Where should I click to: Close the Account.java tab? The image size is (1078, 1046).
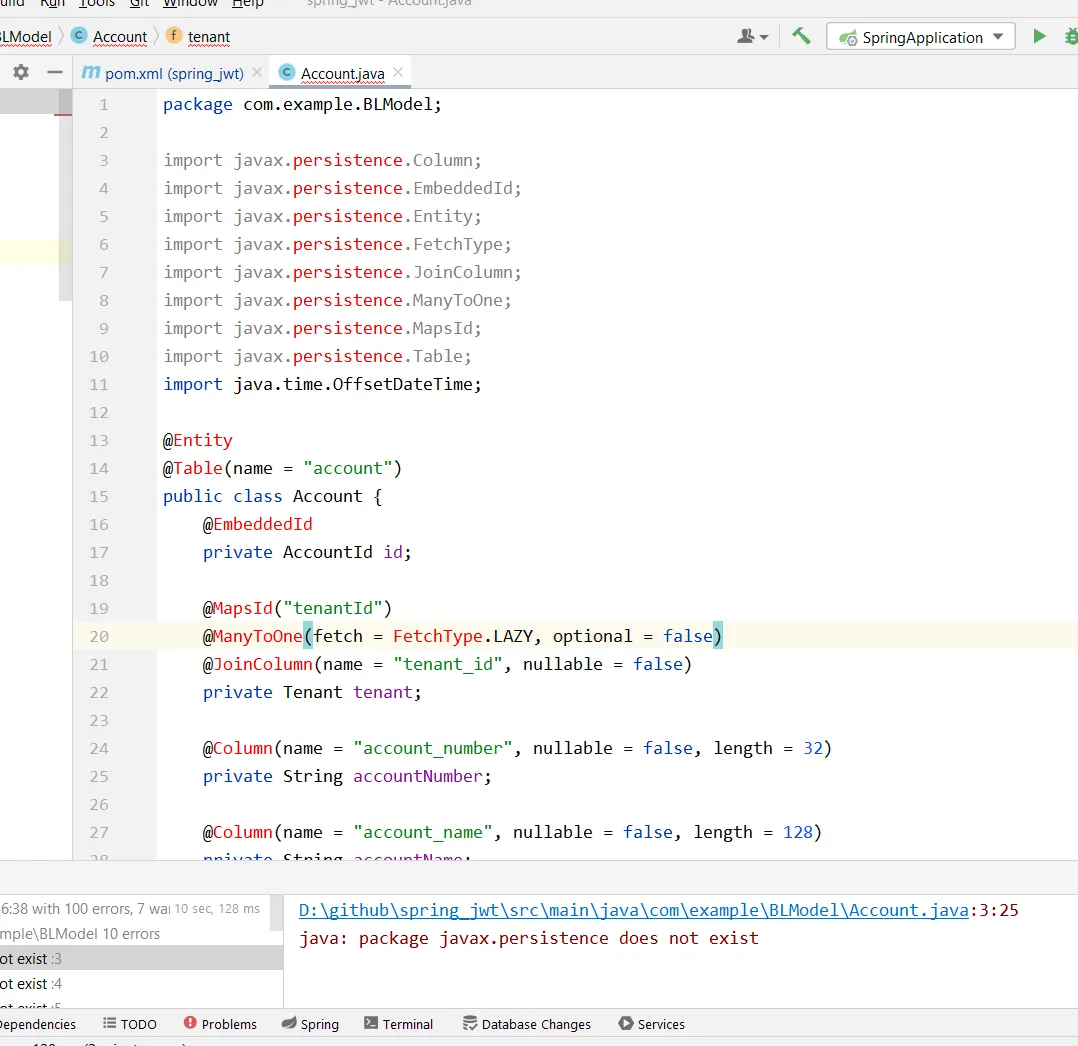[398, 73]
